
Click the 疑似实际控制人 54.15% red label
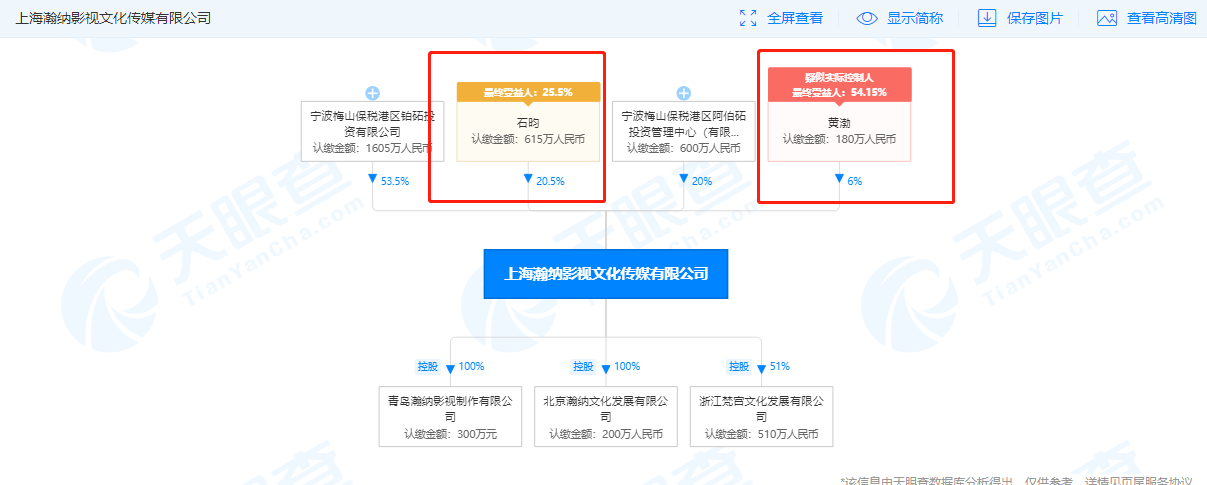839,84
